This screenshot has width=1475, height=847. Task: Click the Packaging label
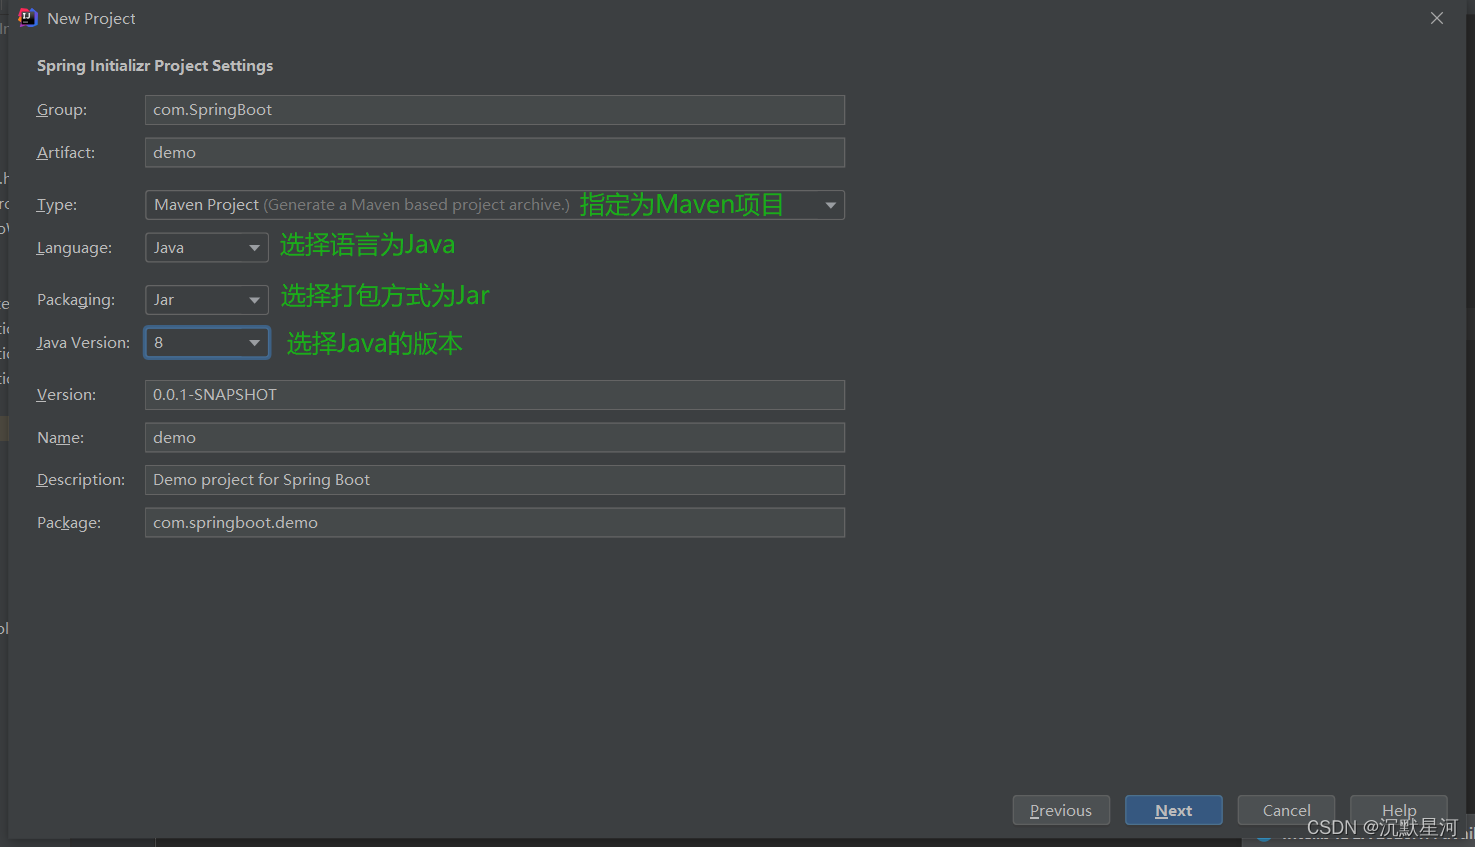[x=76, y=300]
